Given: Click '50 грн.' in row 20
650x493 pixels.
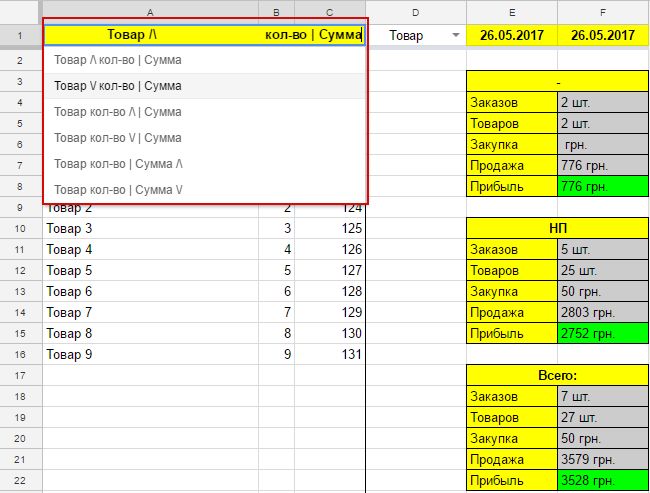Looking at the screenshot, I should 603,438.
